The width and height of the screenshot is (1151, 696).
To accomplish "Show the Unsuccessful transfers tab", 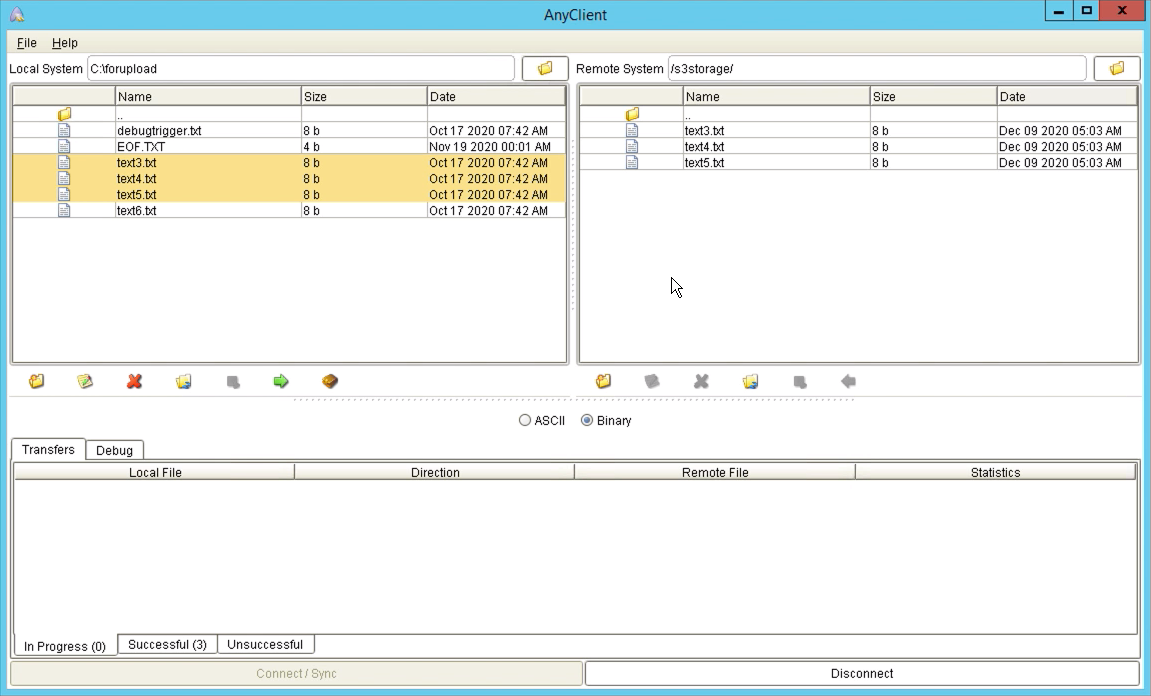I will [265, 645].
